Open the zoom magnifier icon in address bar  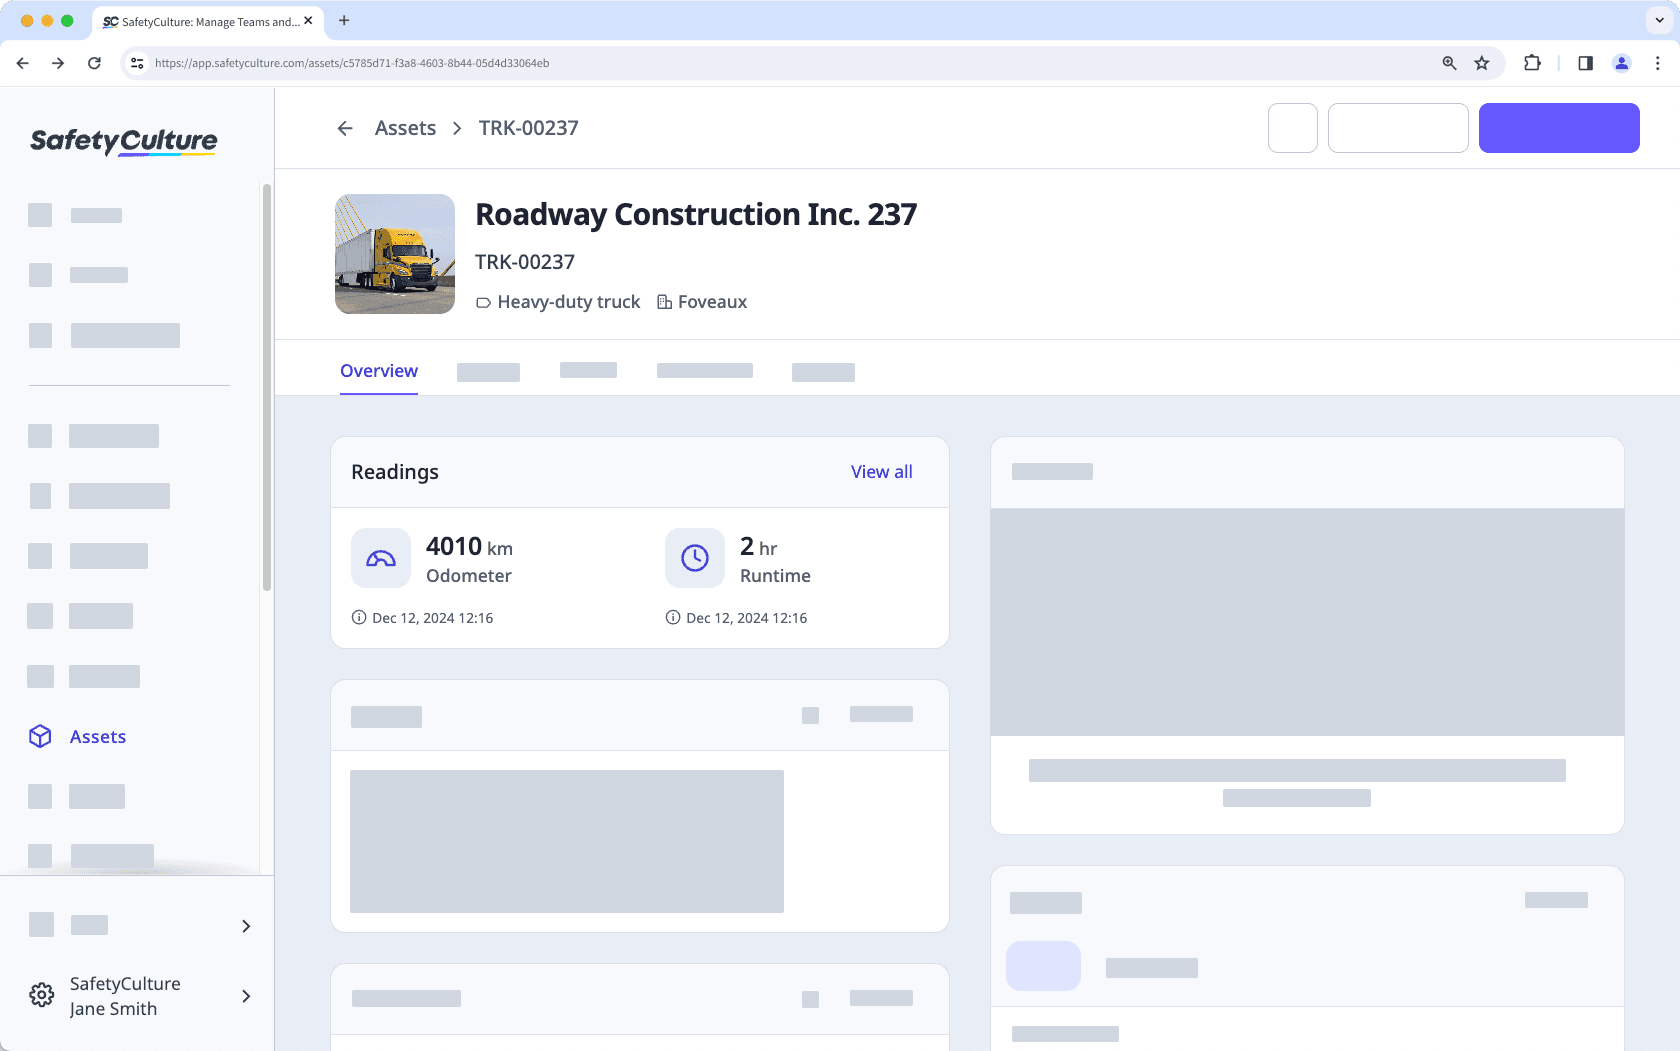[1449, 63]
